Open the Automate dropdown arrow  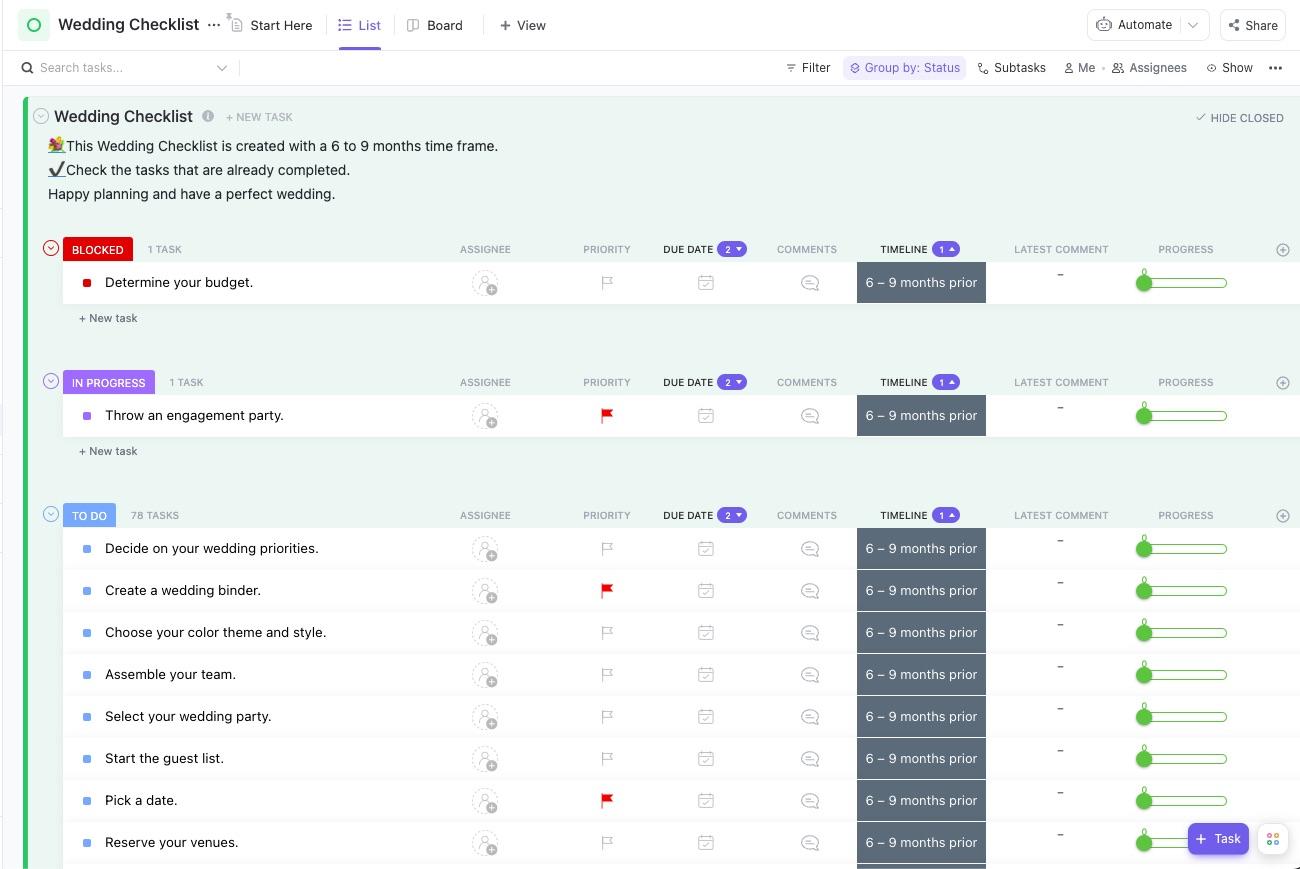pyautogui.click(x=1193, y=25)
